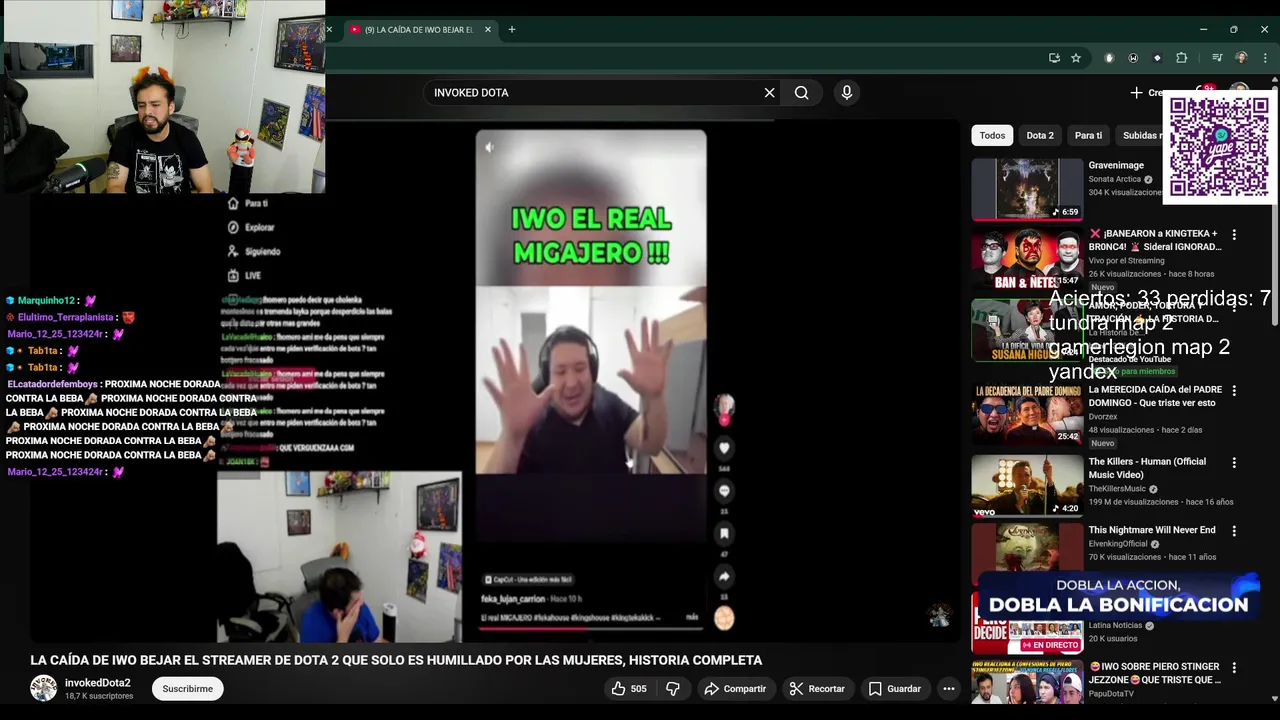1280x720 pixels.
Task: Open options menu for padre Domingo video
Action: coord(1234,391)
